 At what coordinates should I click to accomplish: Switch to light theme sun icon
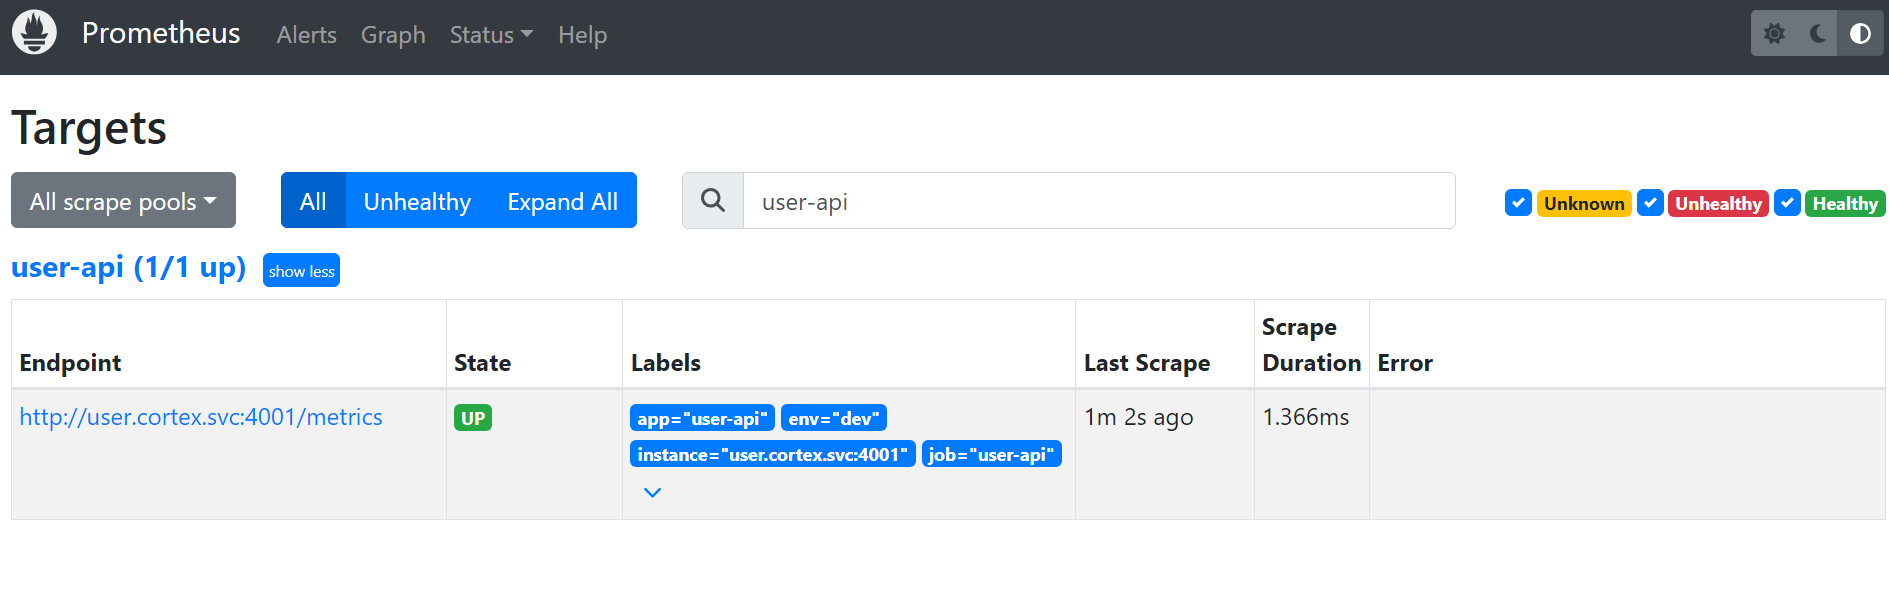pyautogui.click(x=1774, y=34)
